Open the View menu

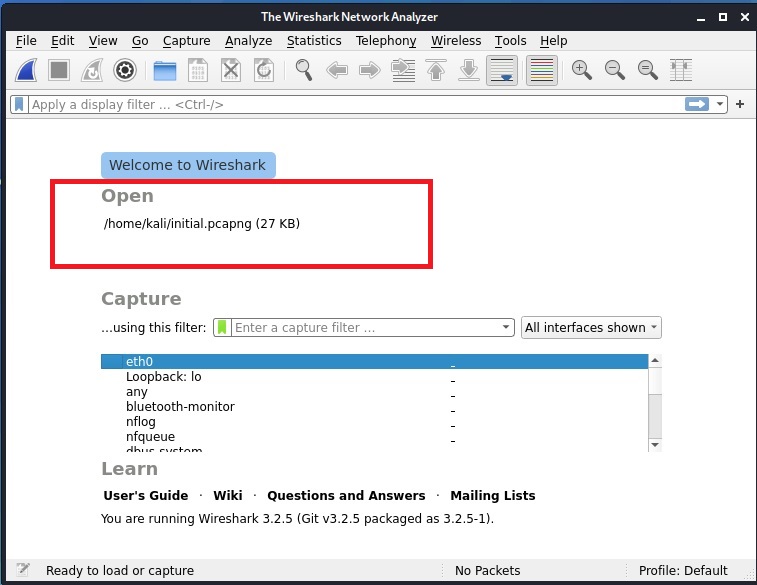point(103,41)
